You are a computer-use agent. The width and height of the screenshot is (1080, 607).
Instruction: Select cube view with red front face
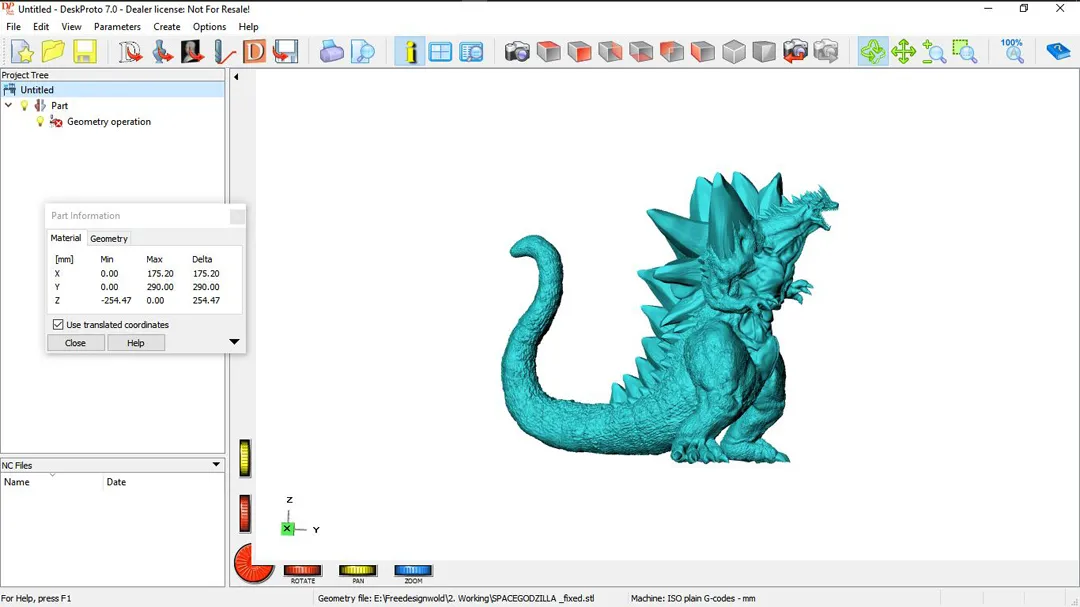tap(579, 52)
